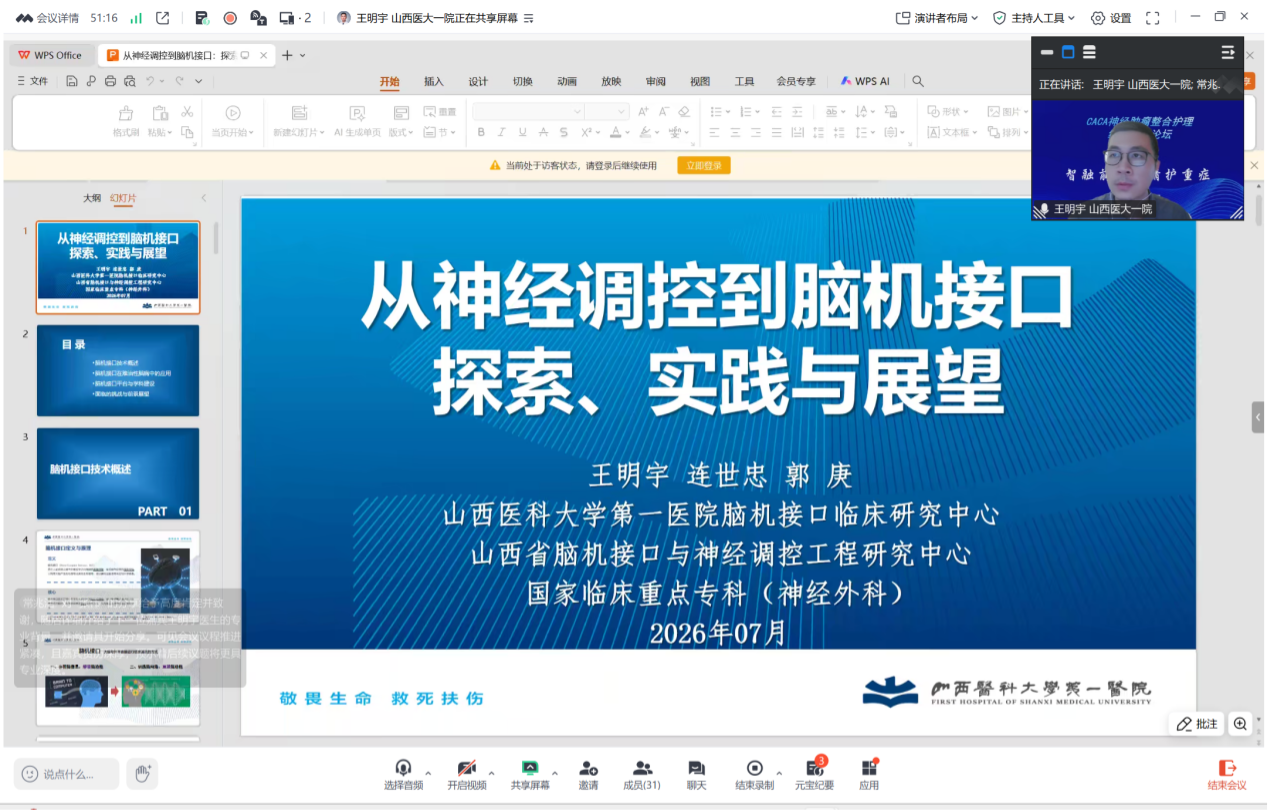Select the single-speaker video layout icon

tap(1068, 52)
